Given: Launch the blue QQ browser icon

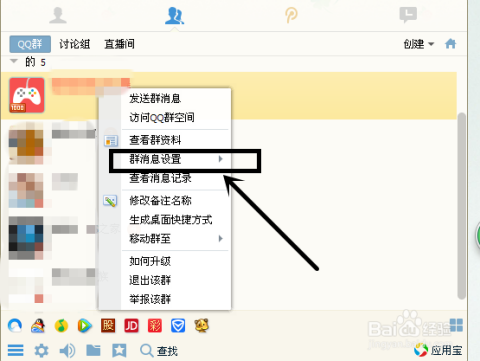Looking at the screenshot, I should [x=15, y=326].
